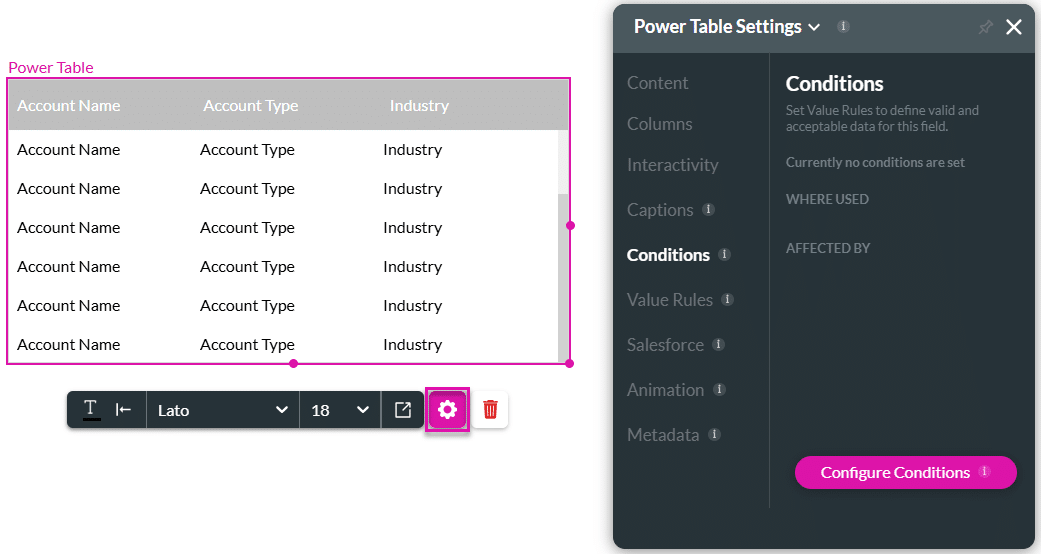
Task: Click the WHERE USED section label
Action: [827, 199]
